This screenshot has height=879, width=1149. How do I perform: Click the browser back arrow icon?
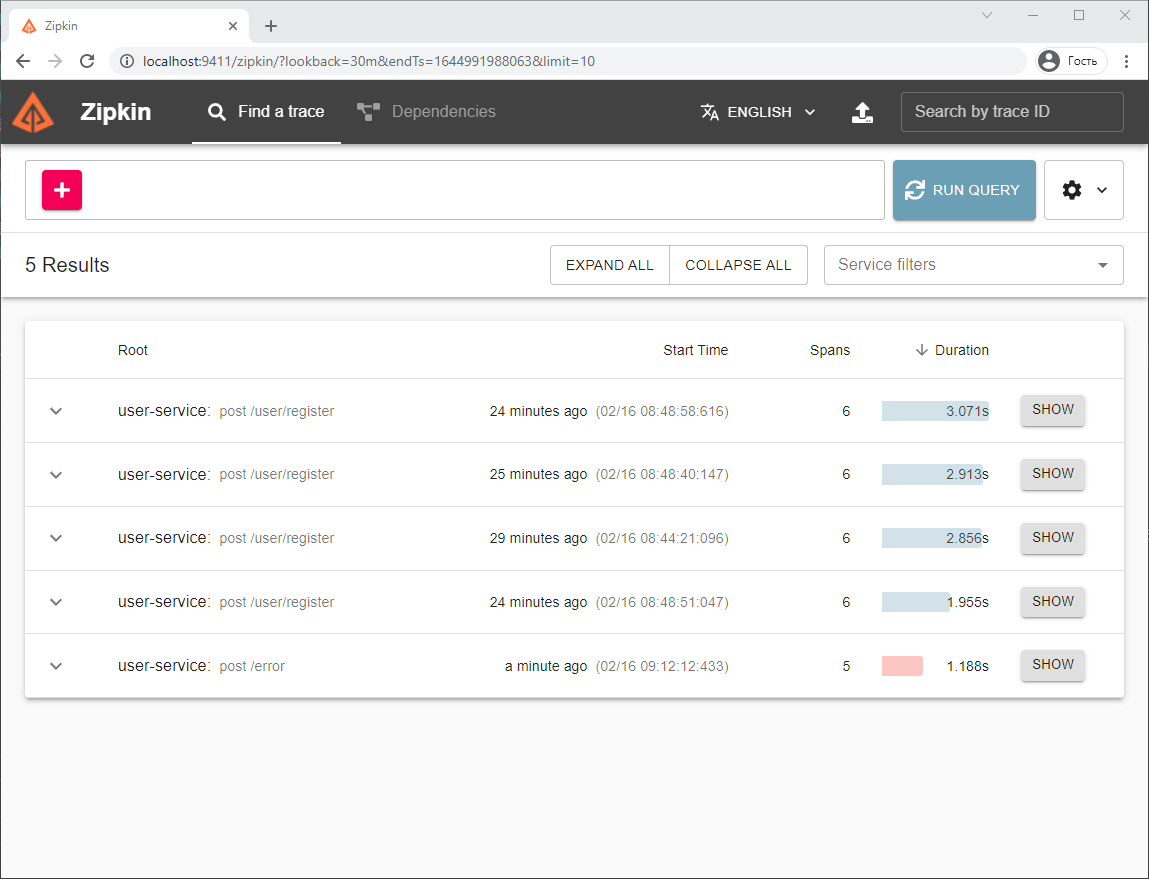(x=23, y=60)
